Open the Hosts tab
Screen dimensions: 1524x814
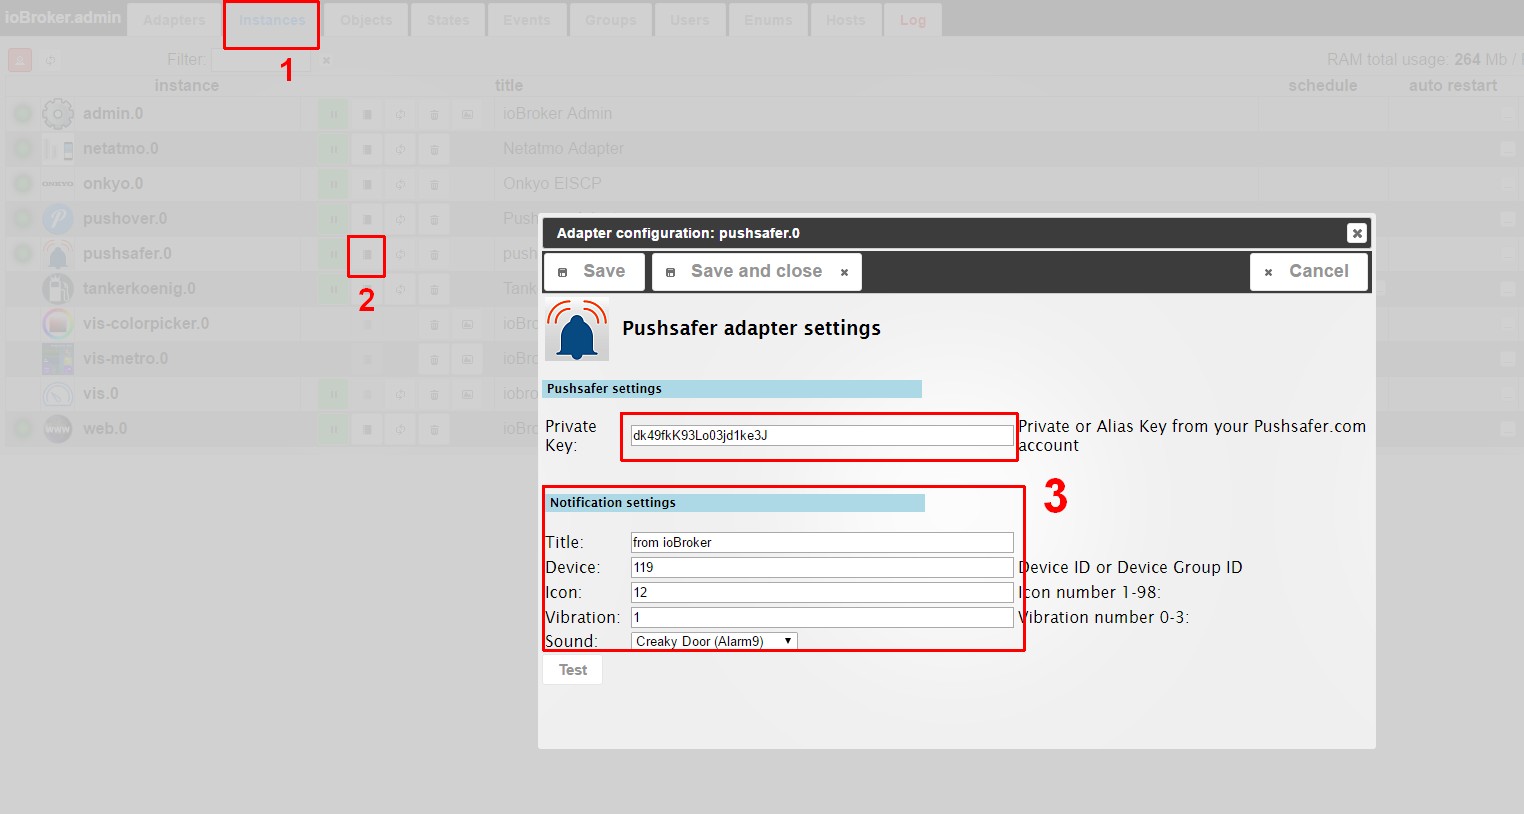point(846,20)
